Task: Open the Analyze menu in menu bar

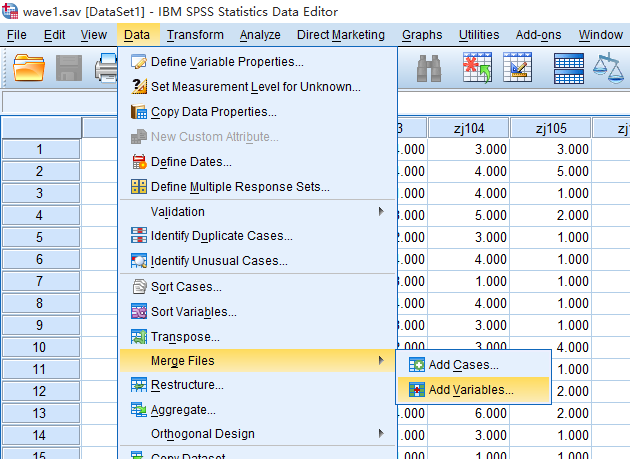Action: [260, 35]
